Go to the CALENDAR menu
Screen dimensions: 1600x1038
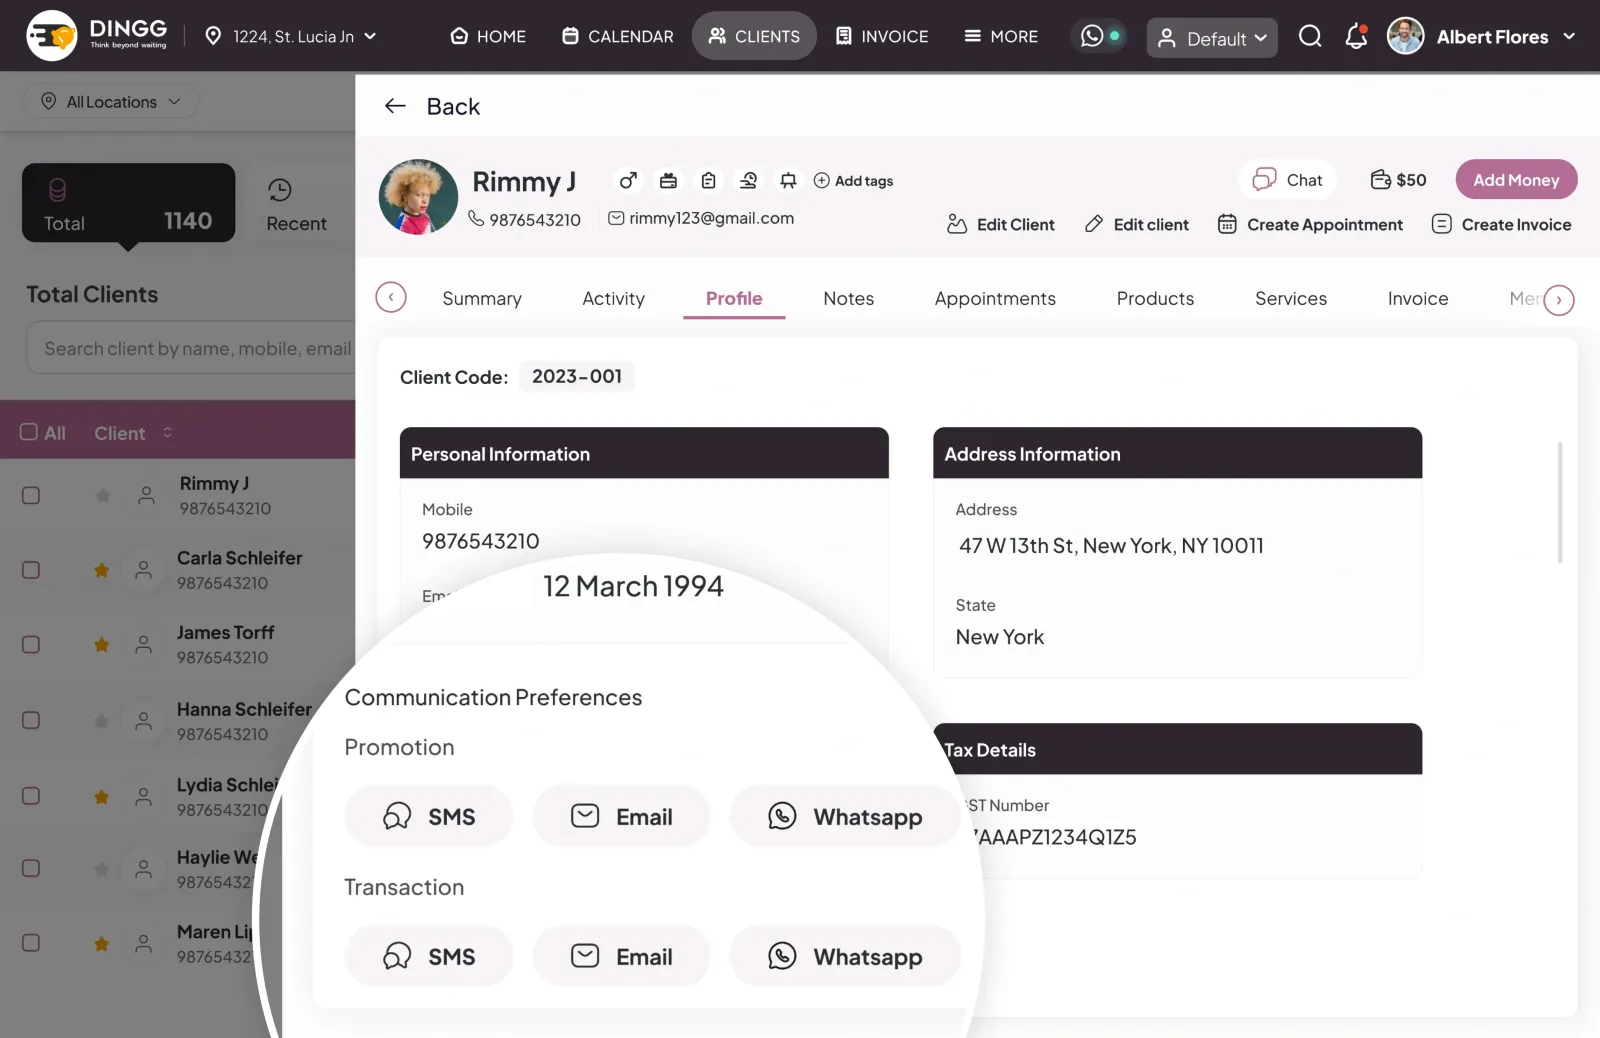pos(618,36)
